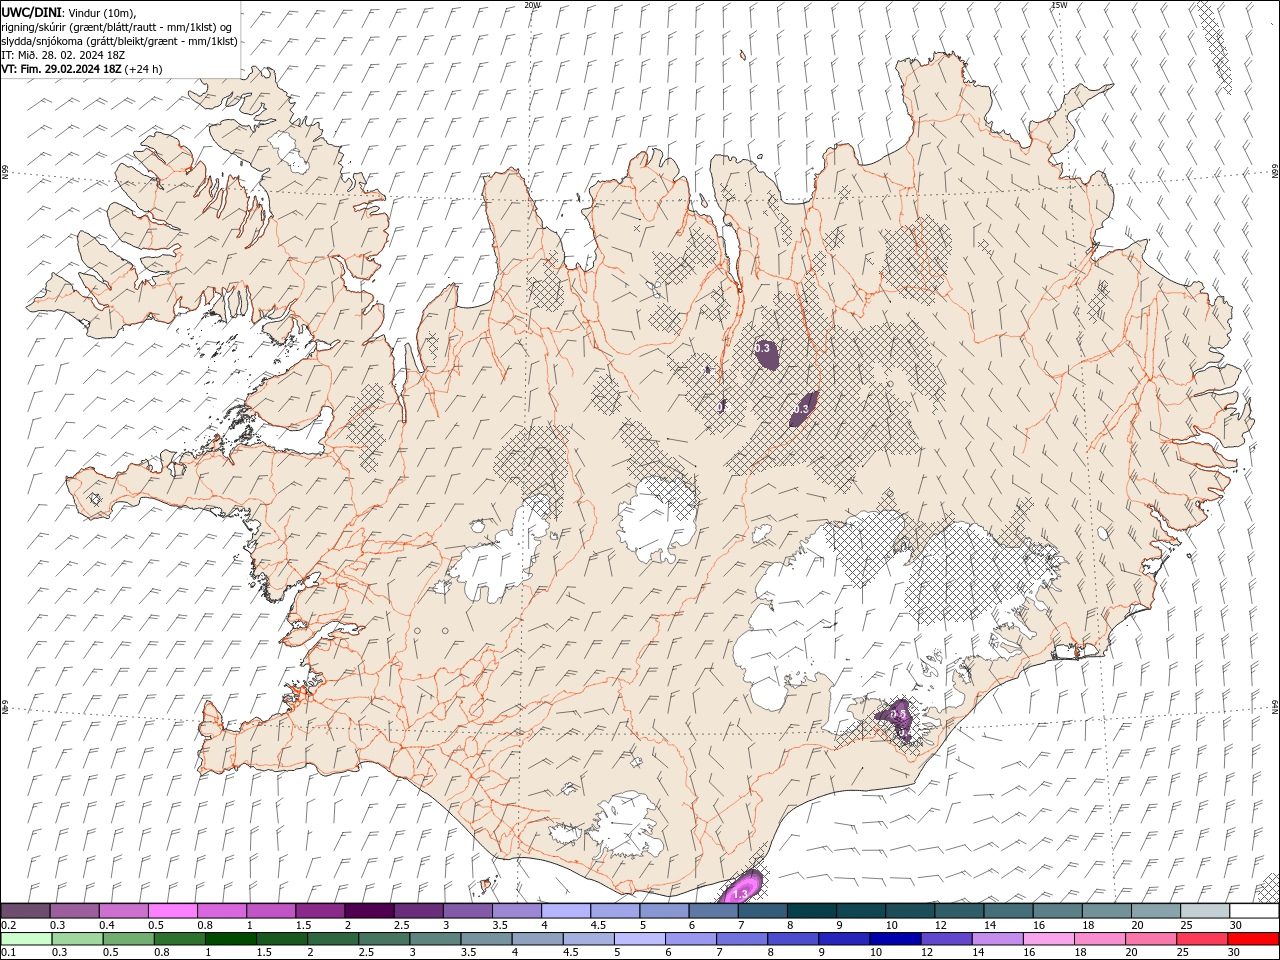Viewport: 1280px width, 960px height.
Task: Pick bottom-row dark blue swatch between 10 and 12
Action: (x=895, y=939)
